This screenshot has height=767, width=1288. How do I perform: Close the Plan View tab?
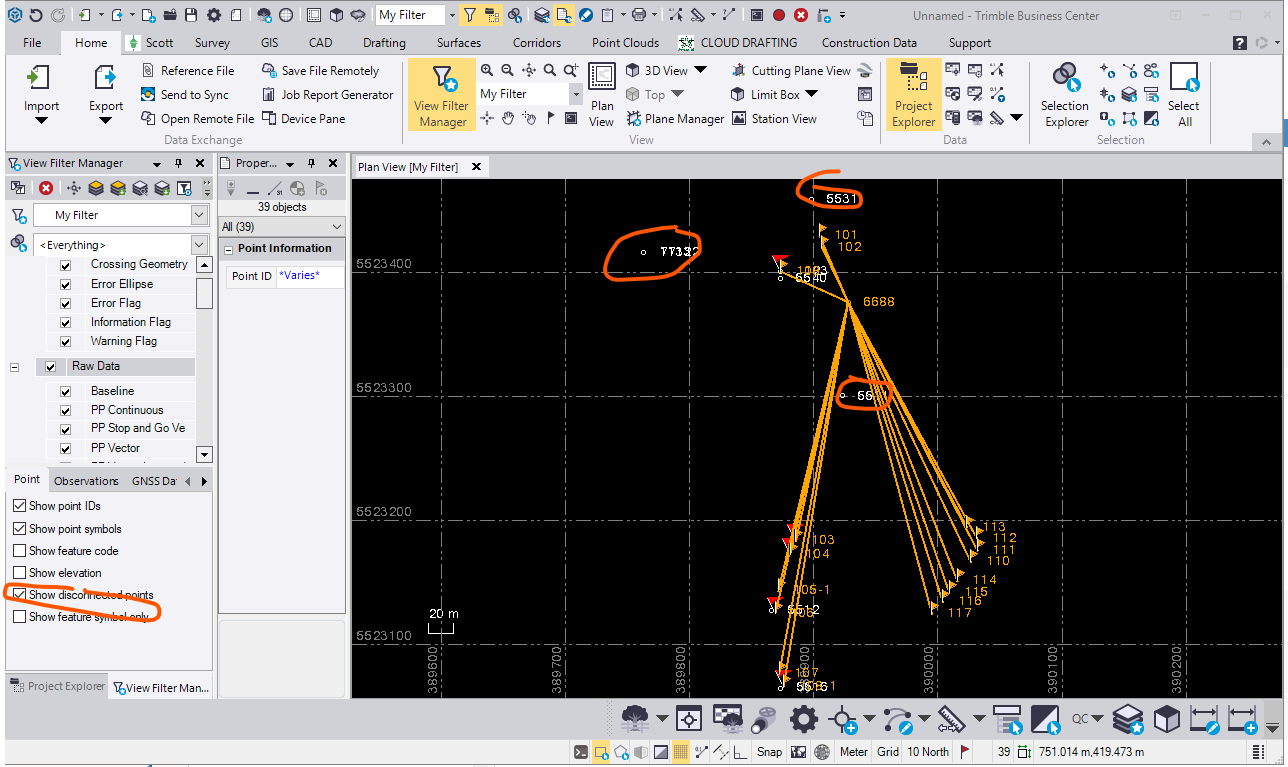point(476,167)
